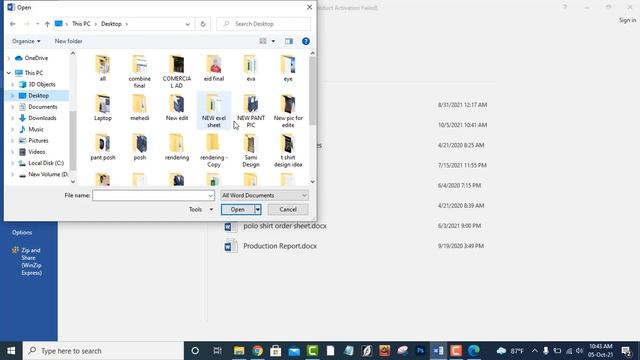Open Photoshop from the taskbar

(420, 351)
